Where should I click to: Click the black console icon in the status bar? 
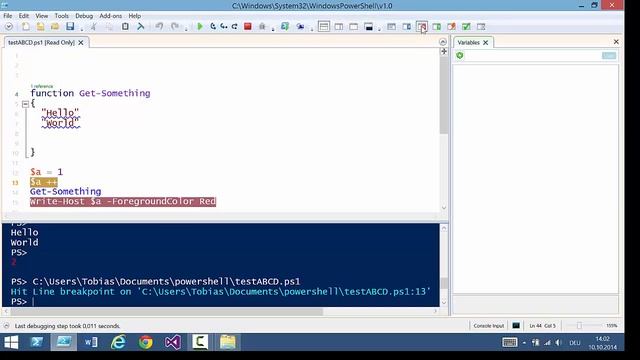[516, 326]
